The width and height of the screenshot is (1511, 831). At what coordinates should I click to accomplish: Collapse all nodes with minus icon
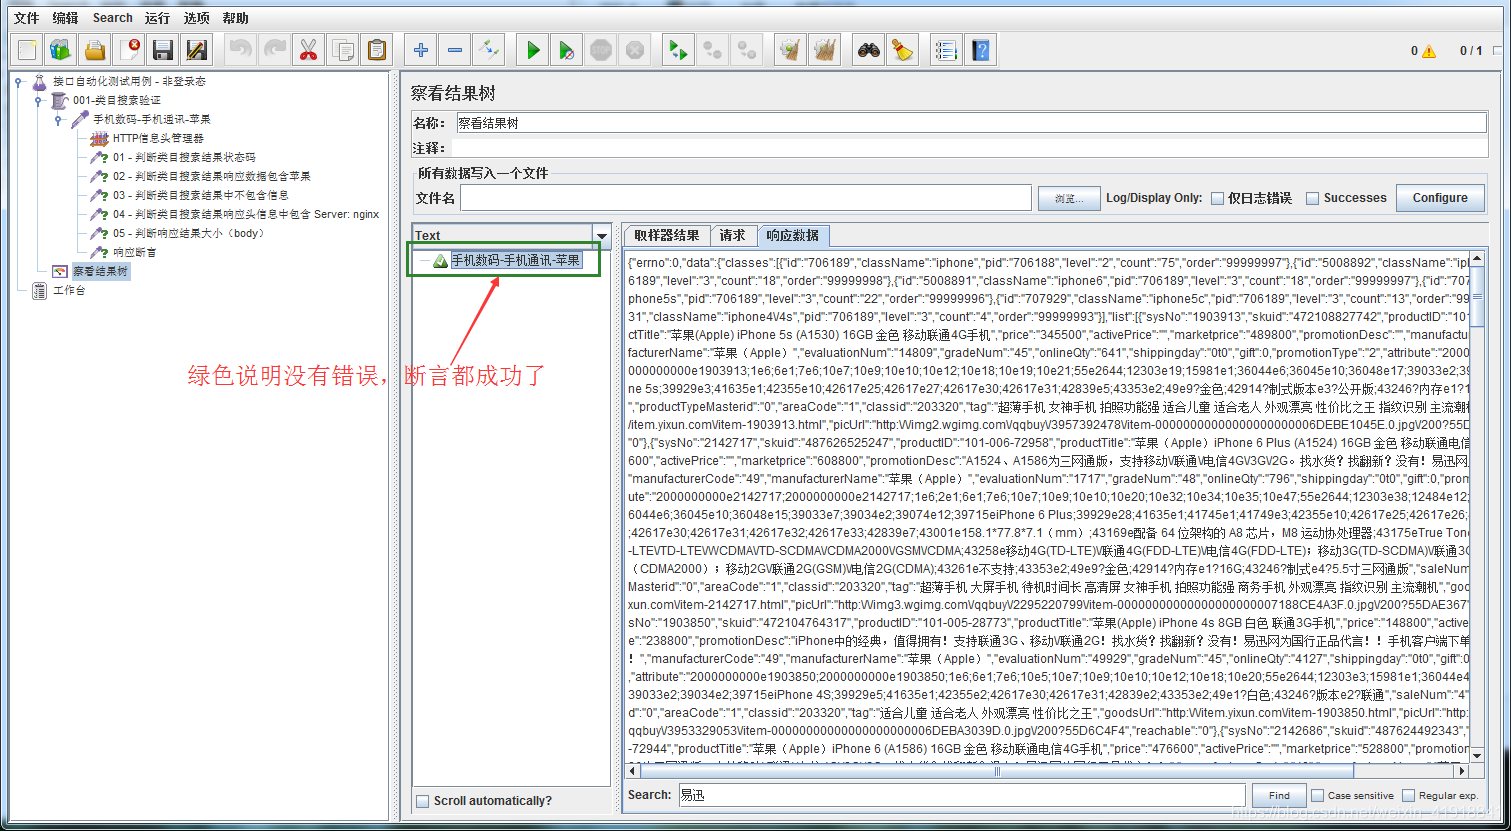coord(455,49)
